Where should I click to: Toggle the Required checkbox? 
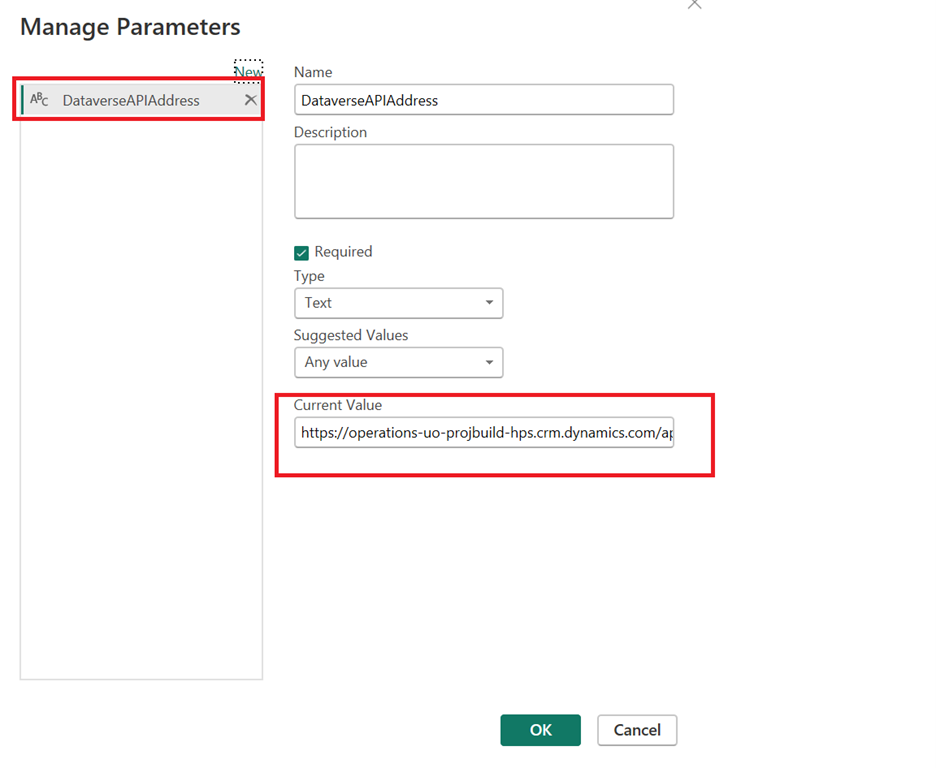301,253
